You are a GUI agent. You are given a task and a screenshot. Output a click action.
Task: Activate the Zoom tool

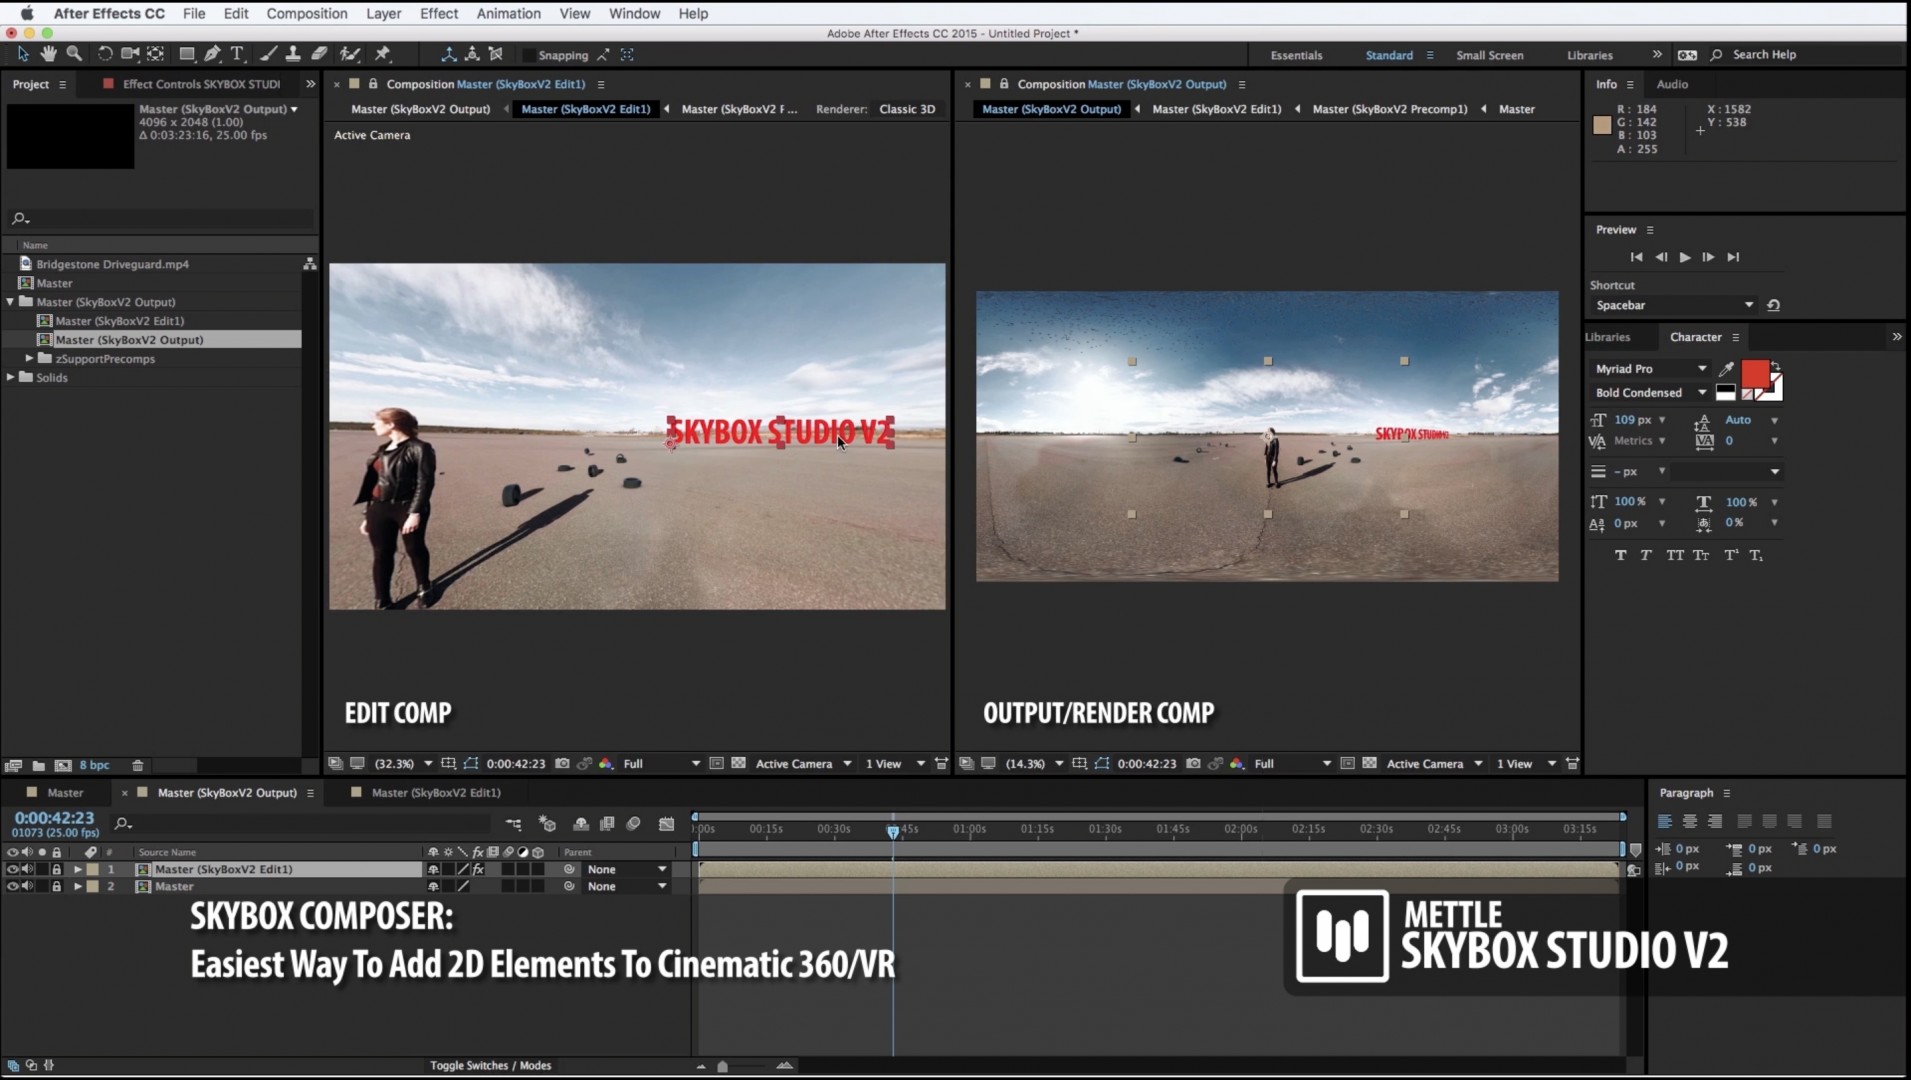[73, 54]
